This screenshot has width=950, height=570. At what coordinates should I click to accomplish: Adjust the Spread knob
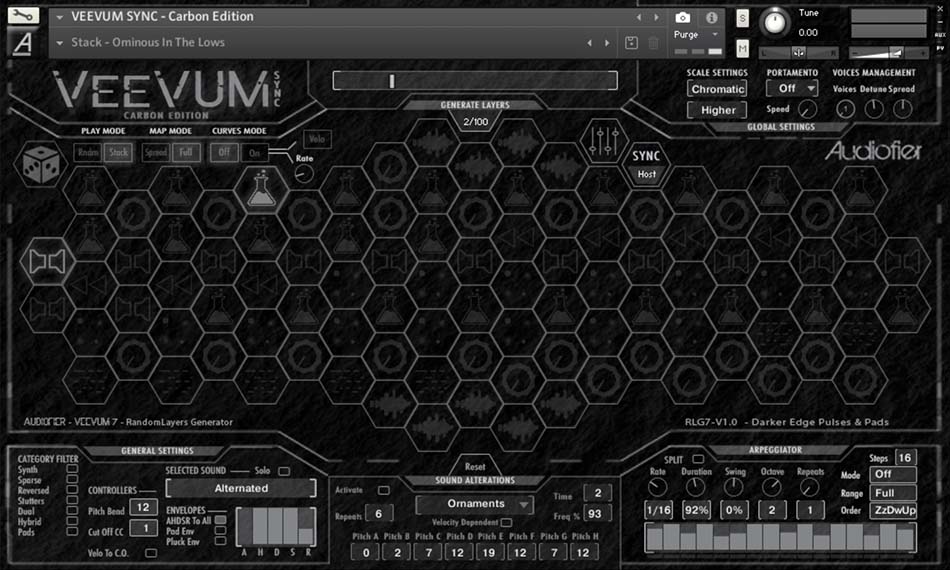[902, 109]
